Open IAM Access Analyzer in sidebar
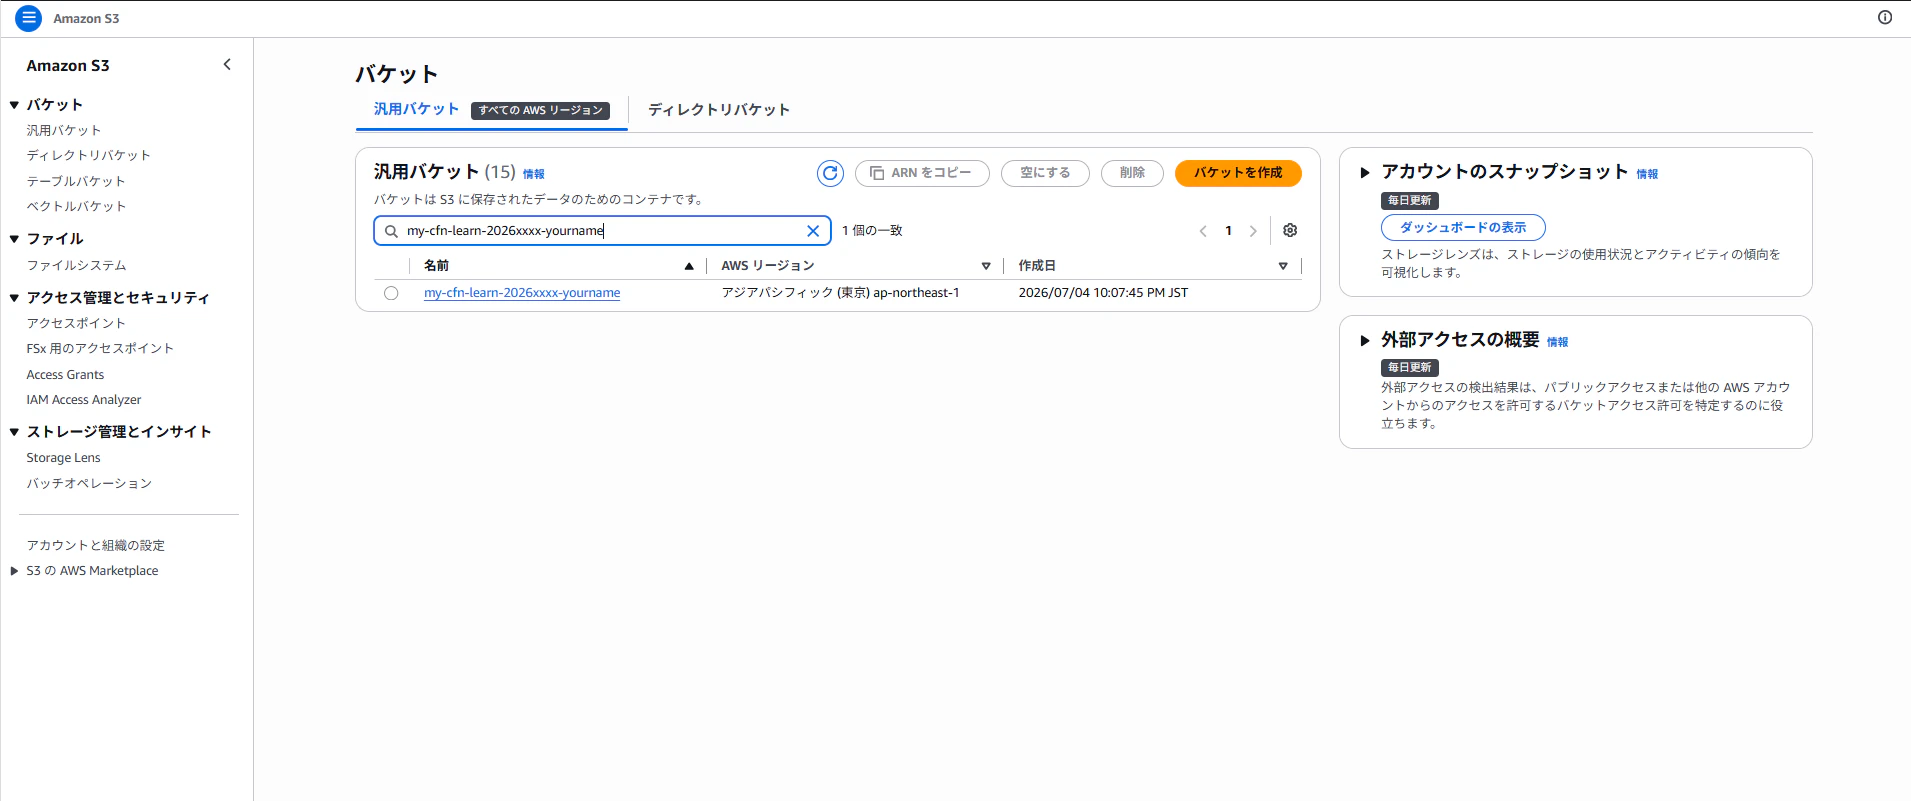 tap(84, 400)
